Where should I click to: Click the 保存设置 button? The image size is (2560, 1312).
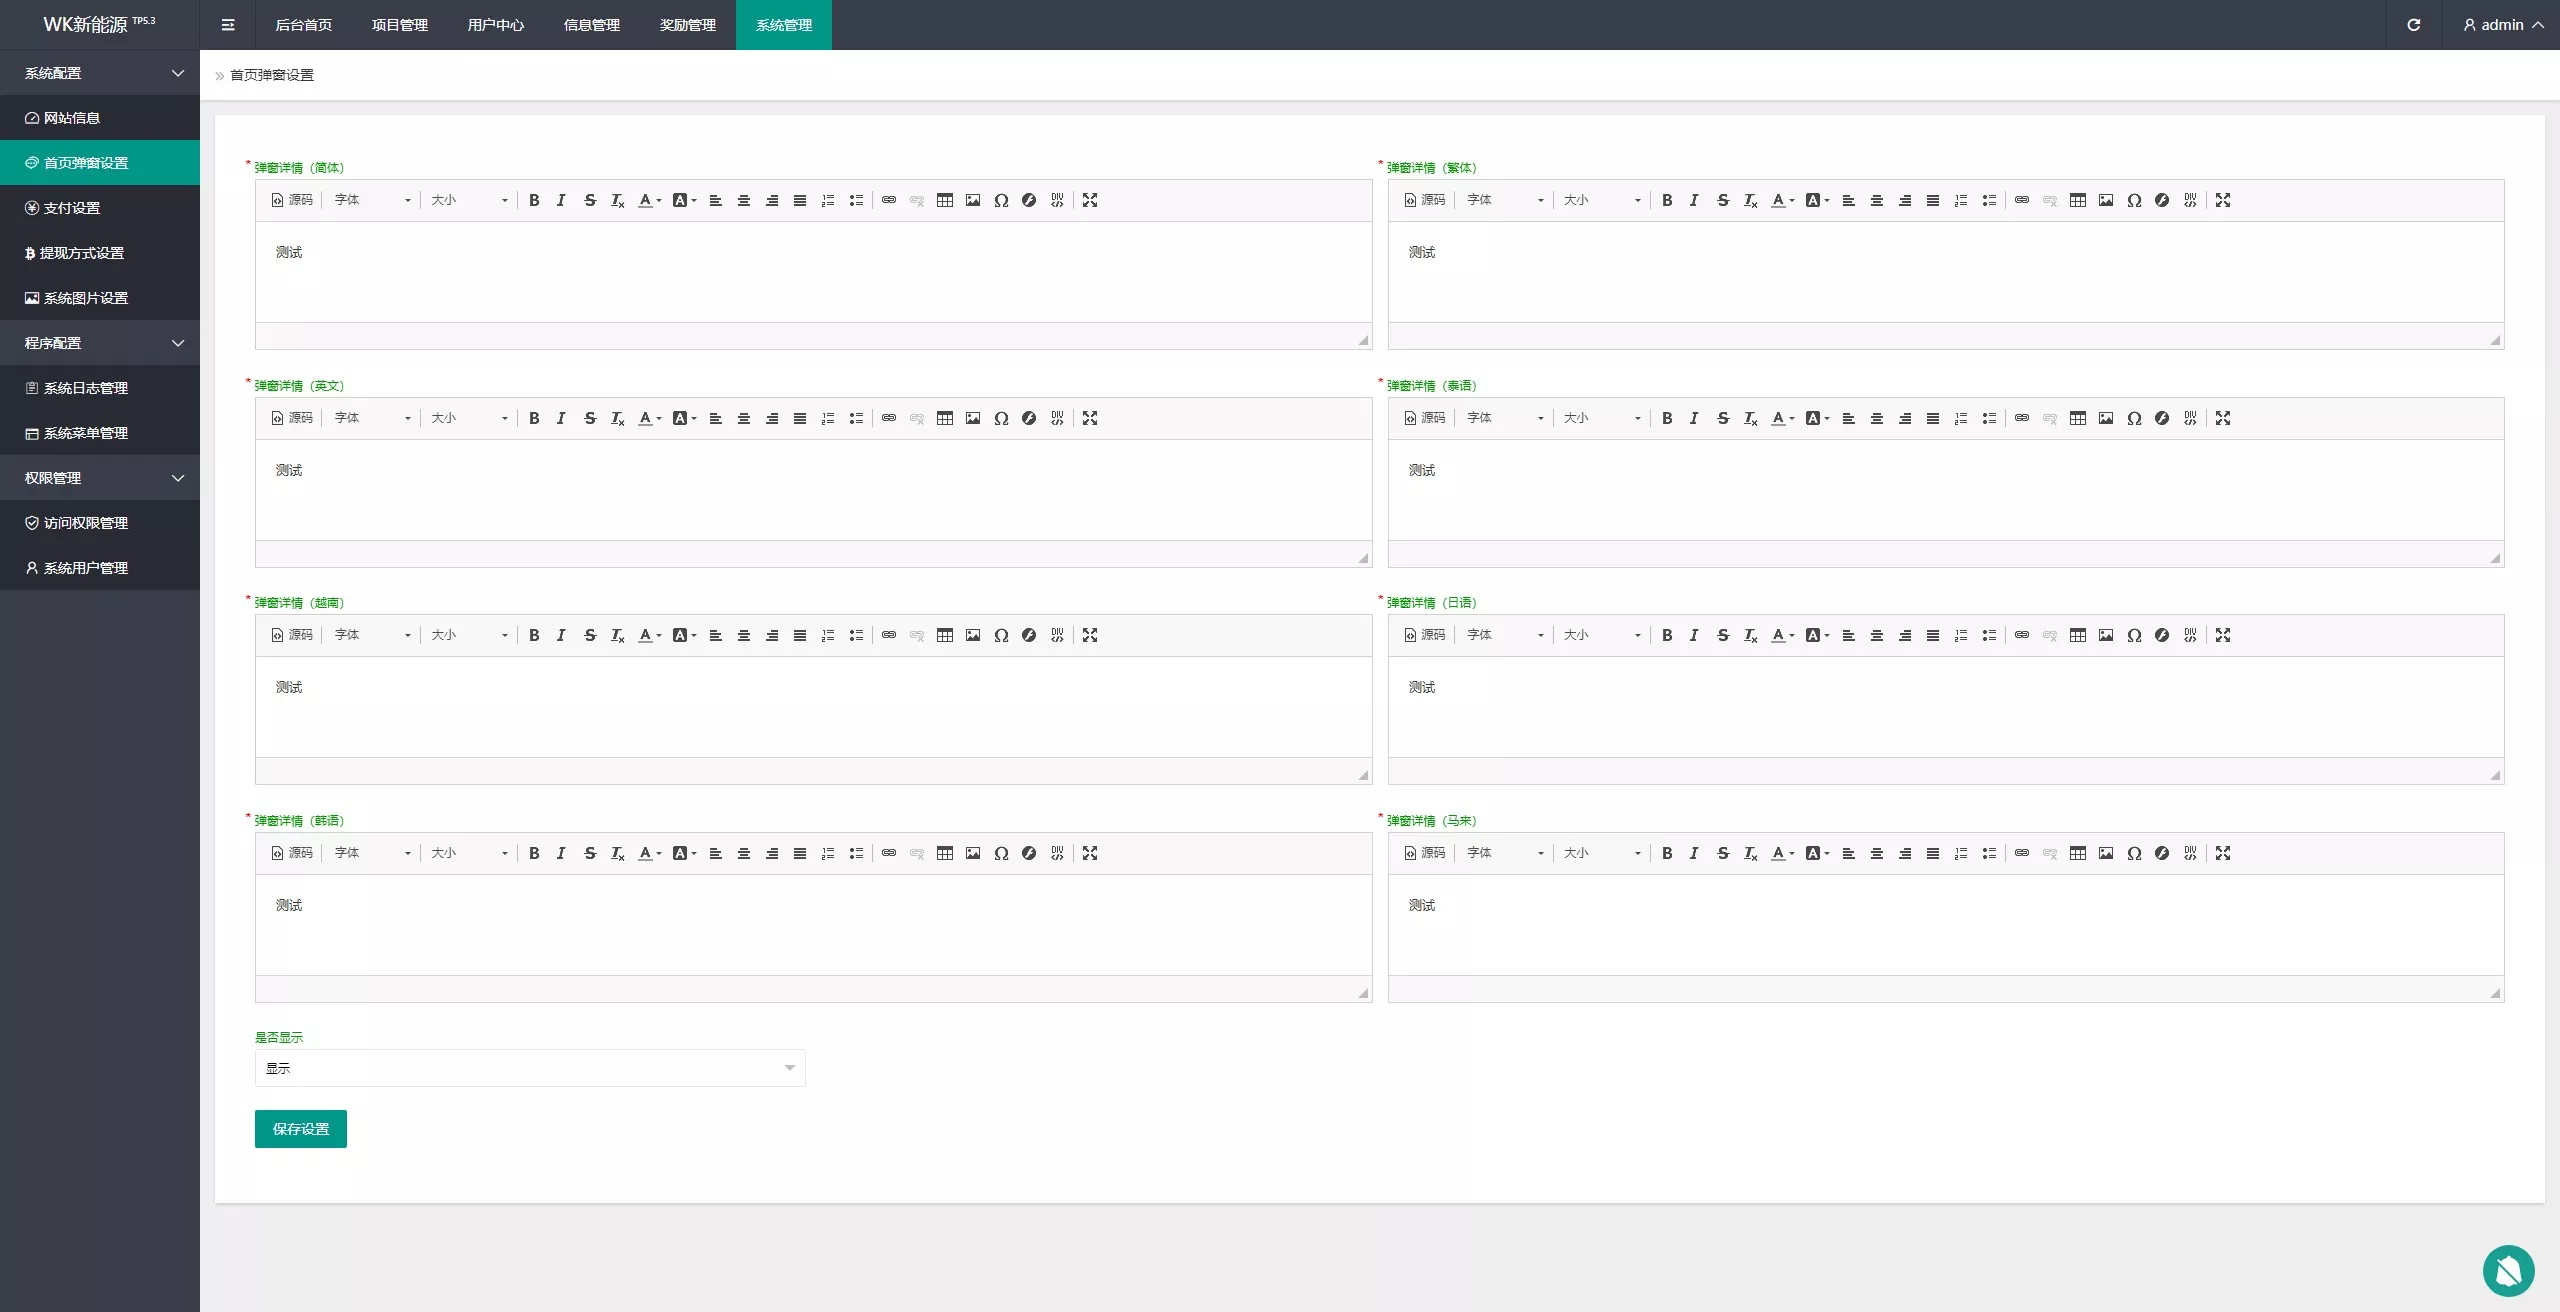(300, 1129)
